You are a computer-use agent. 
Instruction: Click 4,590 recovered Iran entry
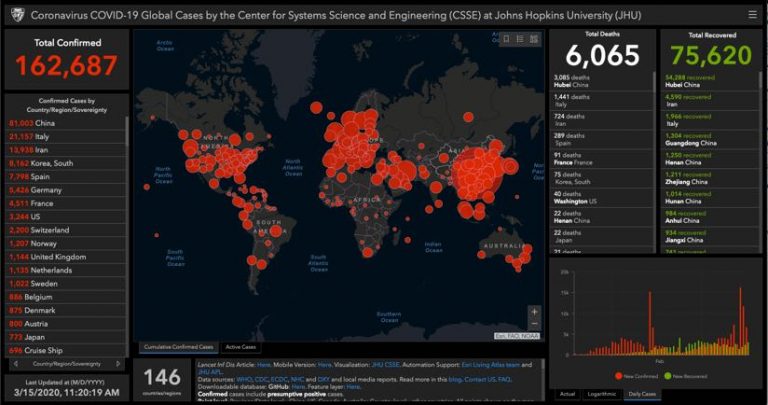click(x=709, y=100)
